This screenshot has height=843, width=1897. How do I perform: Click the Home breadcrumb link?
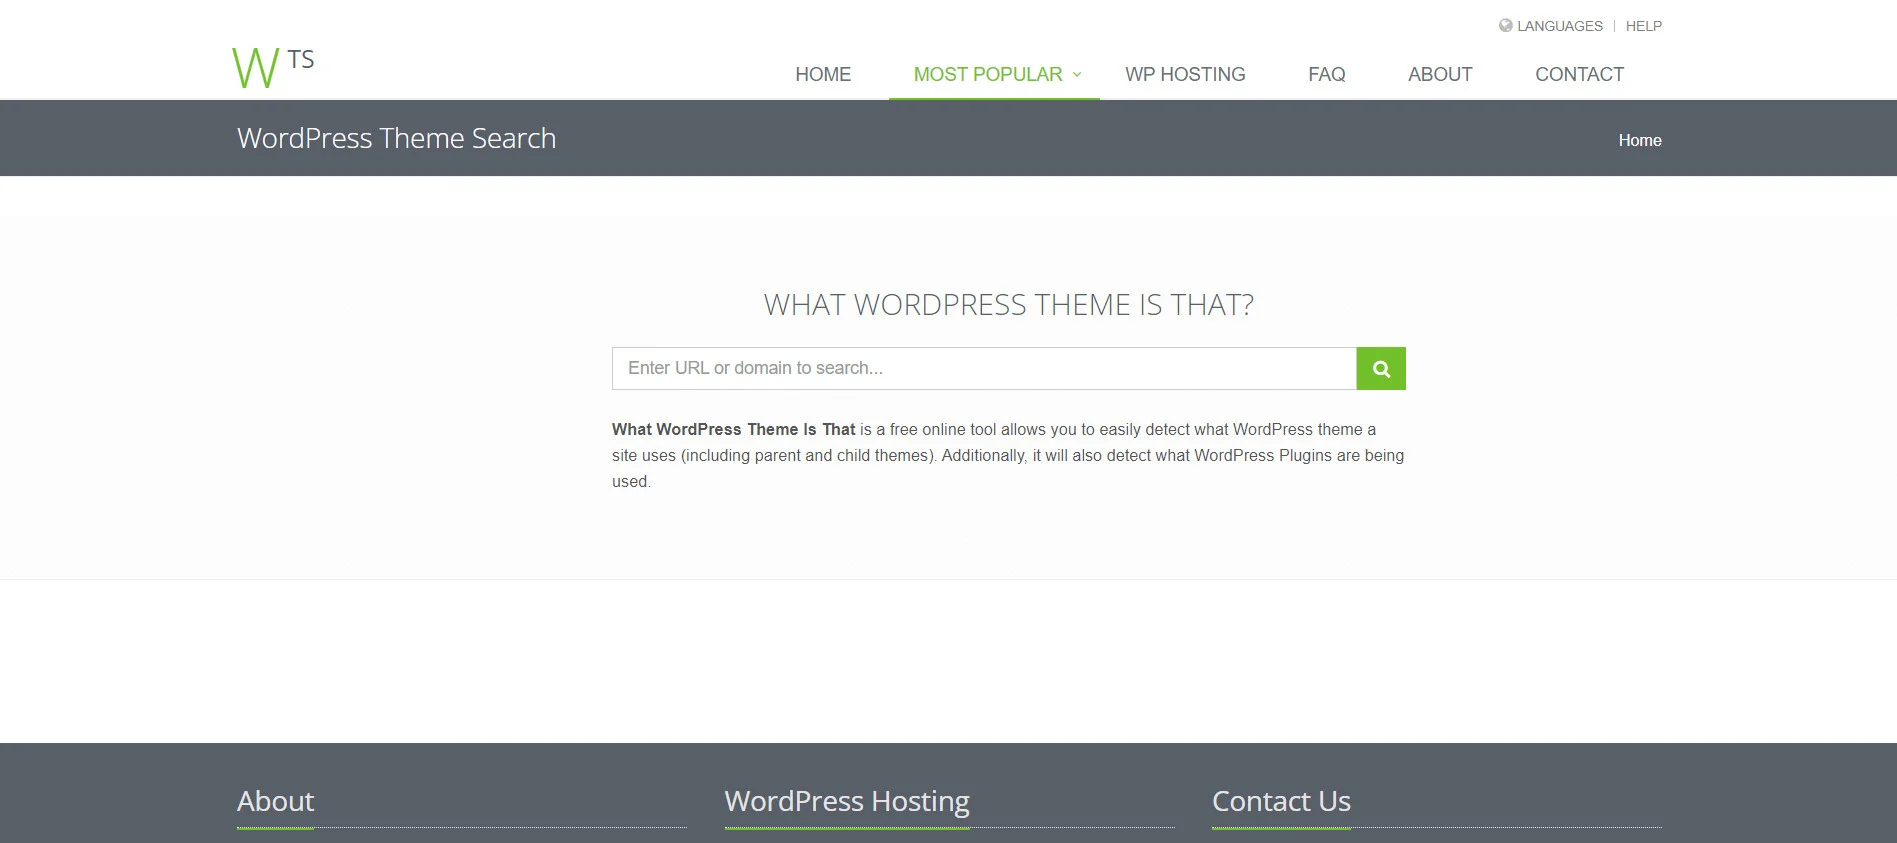coord(1640,141)
